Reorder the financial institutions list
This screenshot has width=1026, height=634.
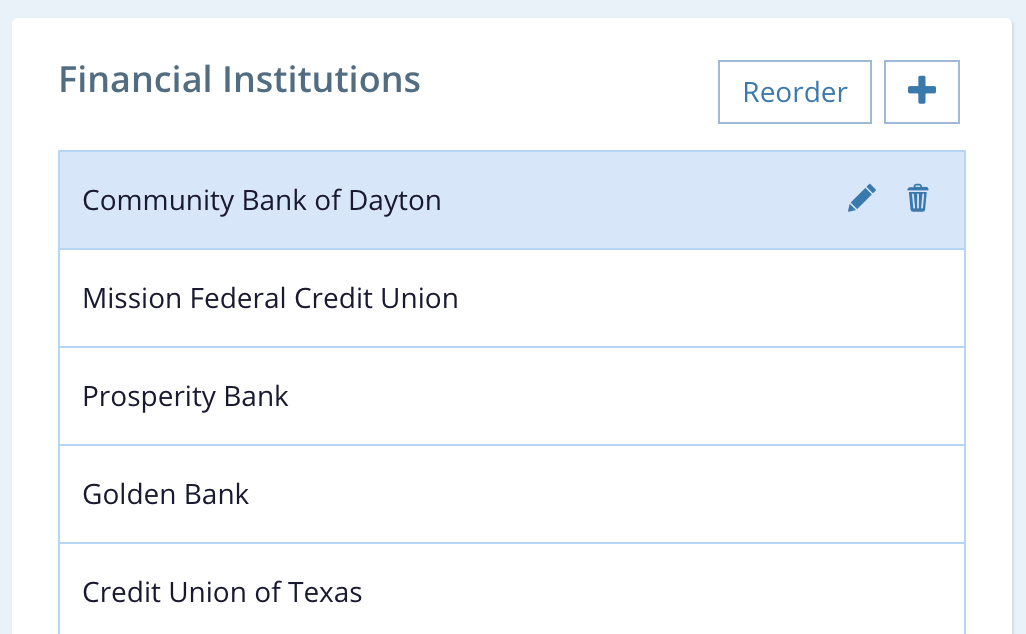click(x=795, y=92)
